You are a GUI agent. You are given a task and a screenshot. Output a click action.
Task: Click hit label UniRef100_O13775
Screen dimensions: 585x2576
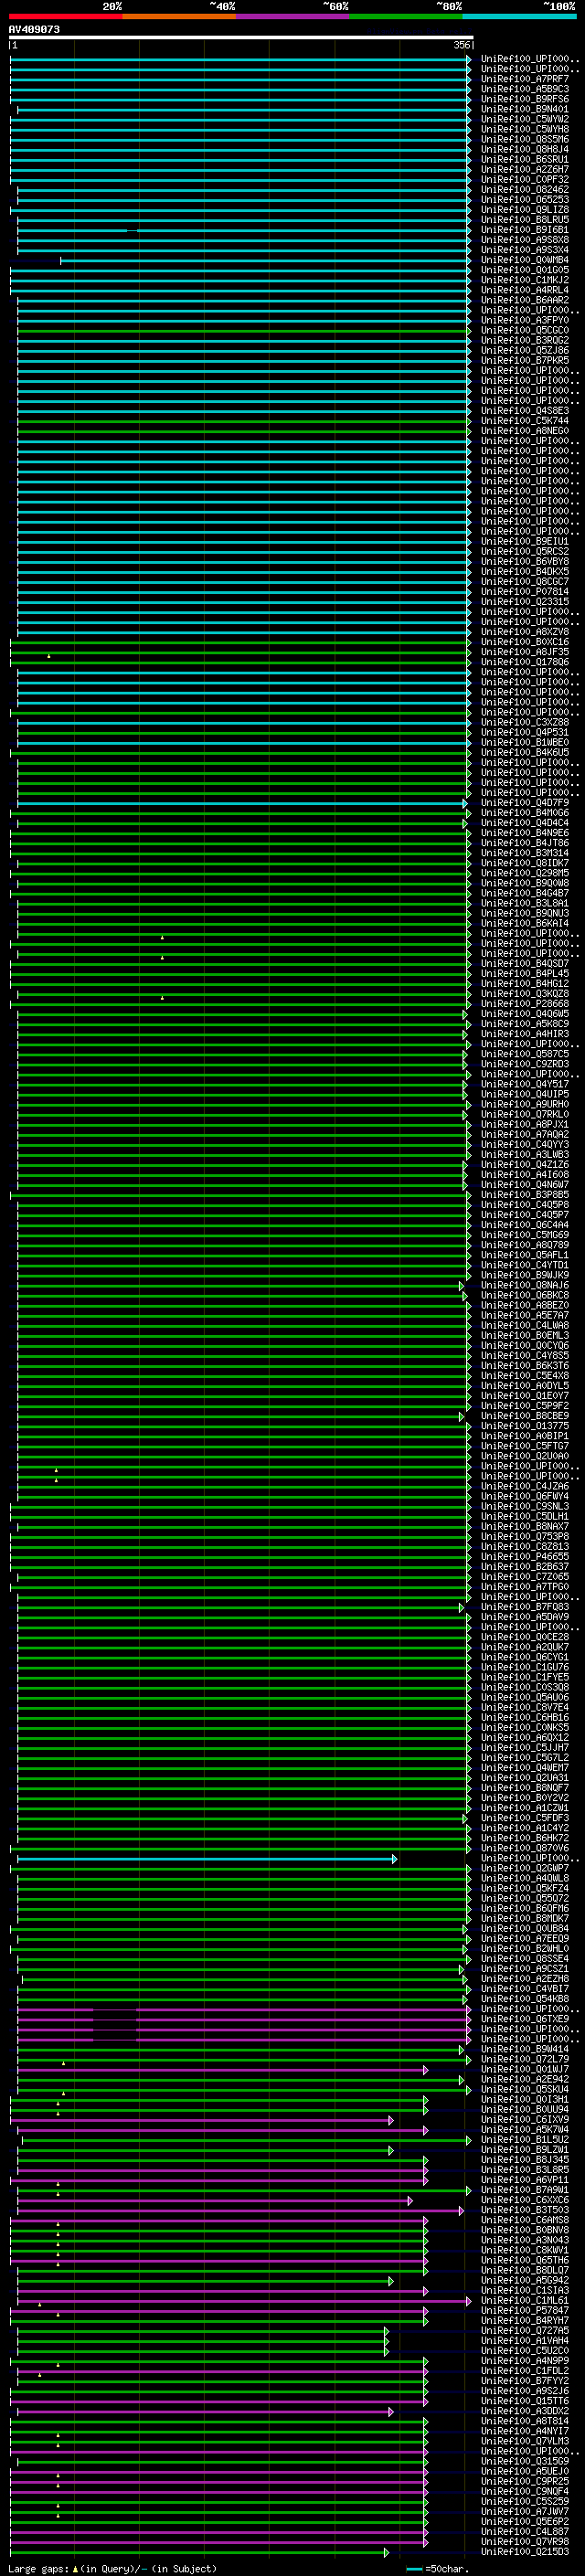pyautogui.click(x=524, y=1426)
